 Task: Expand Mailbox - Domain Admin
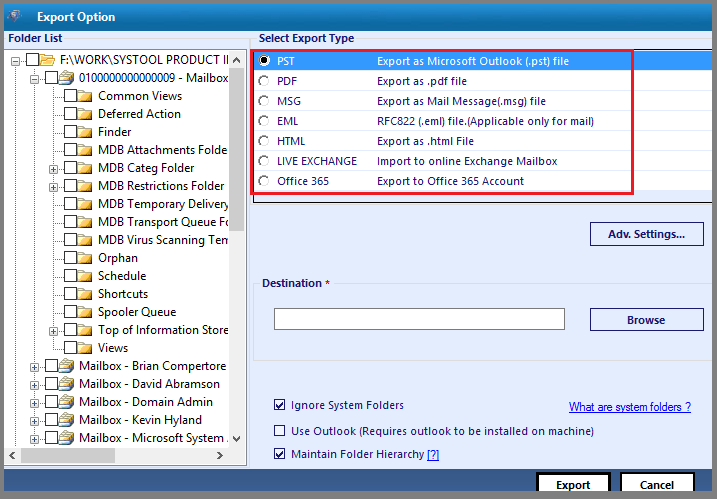point(34,403)
